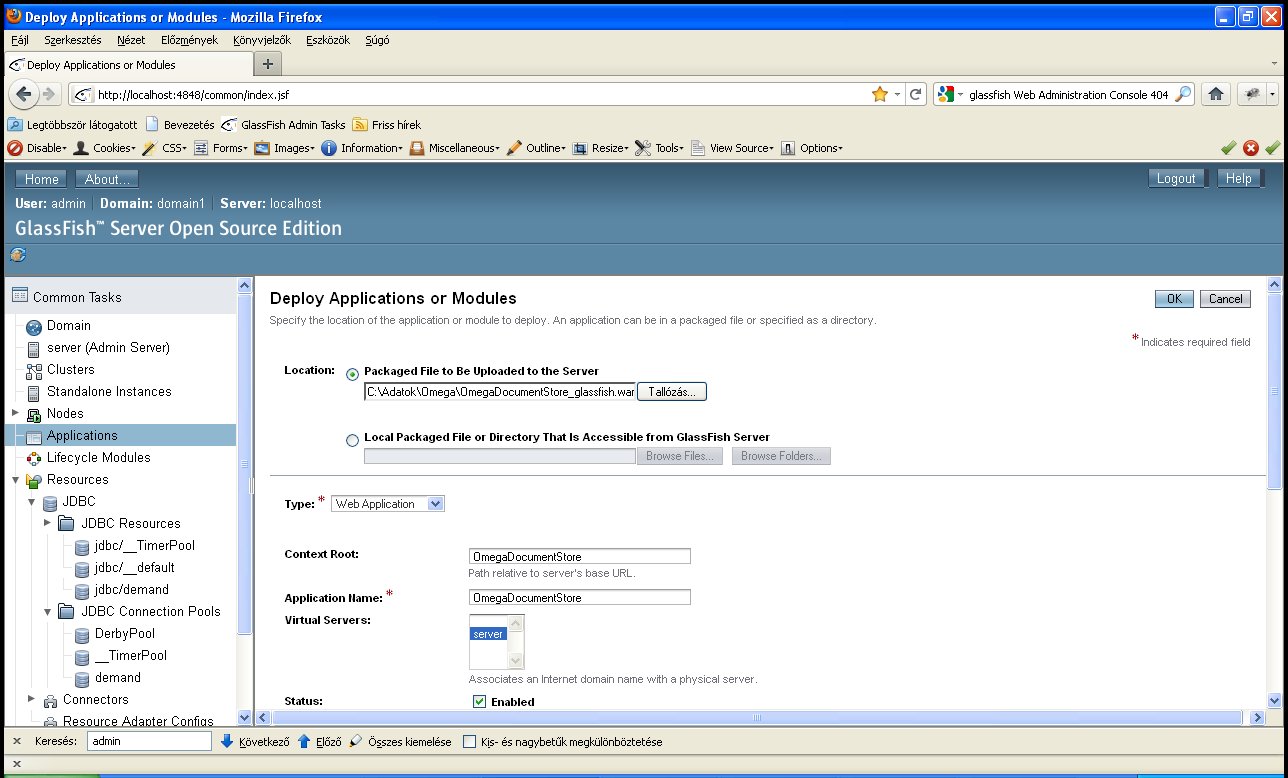
Task: Close the find bar with X
Action: pos(16,742)
